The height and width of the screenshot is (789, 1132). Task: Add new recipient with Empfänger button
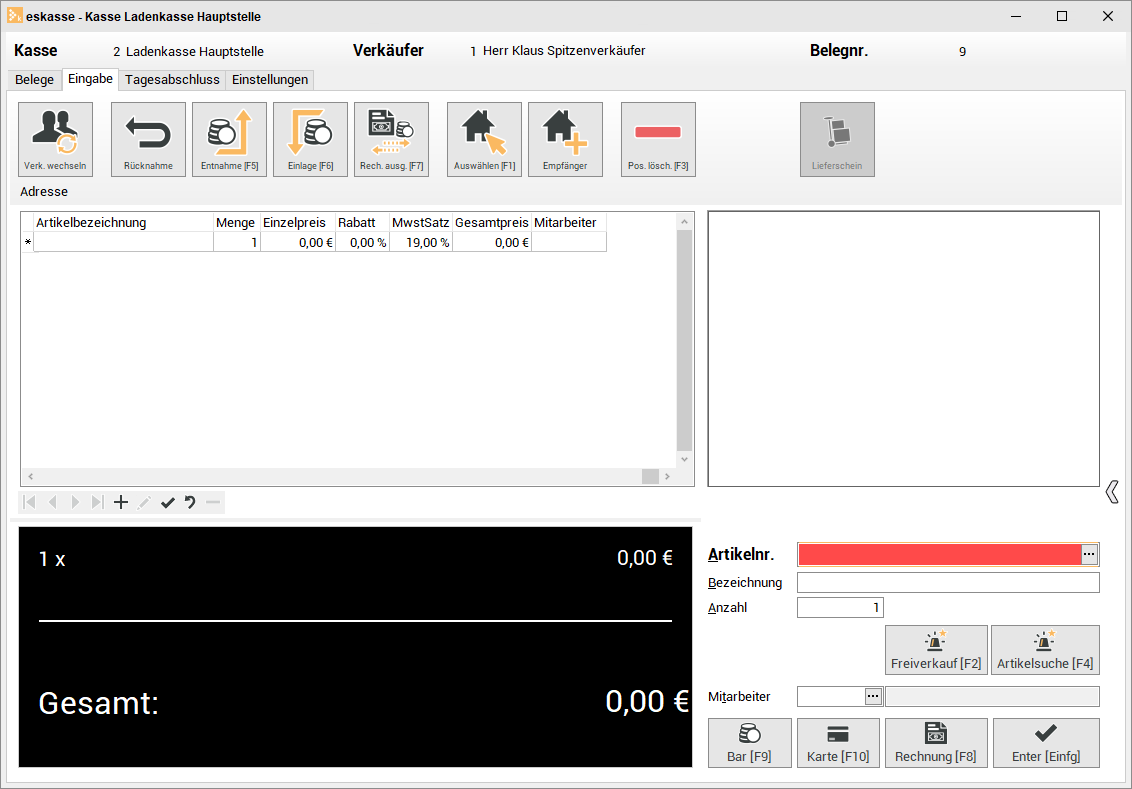pyautogui.click(x=565, y=139)
